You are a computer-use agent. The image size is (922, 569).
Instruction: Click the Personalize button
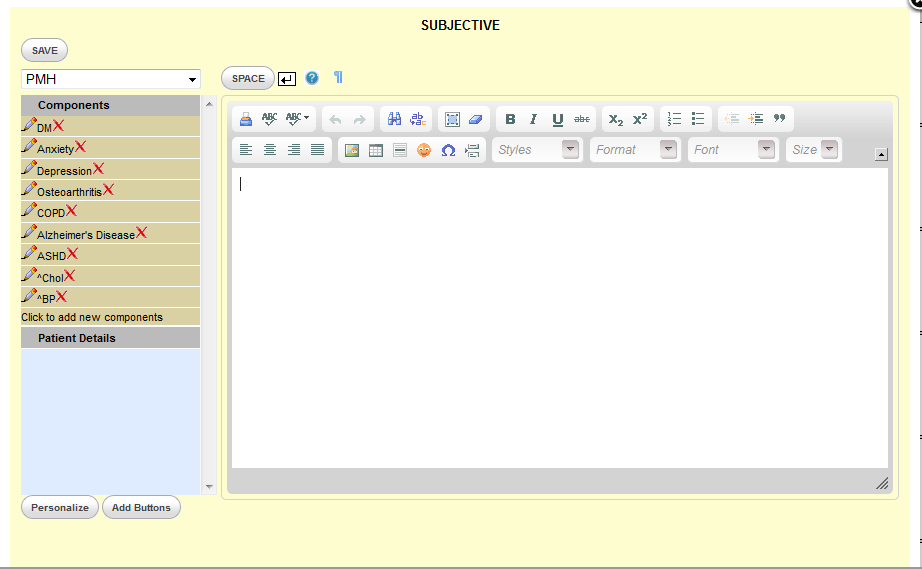[x=60, y=507]
